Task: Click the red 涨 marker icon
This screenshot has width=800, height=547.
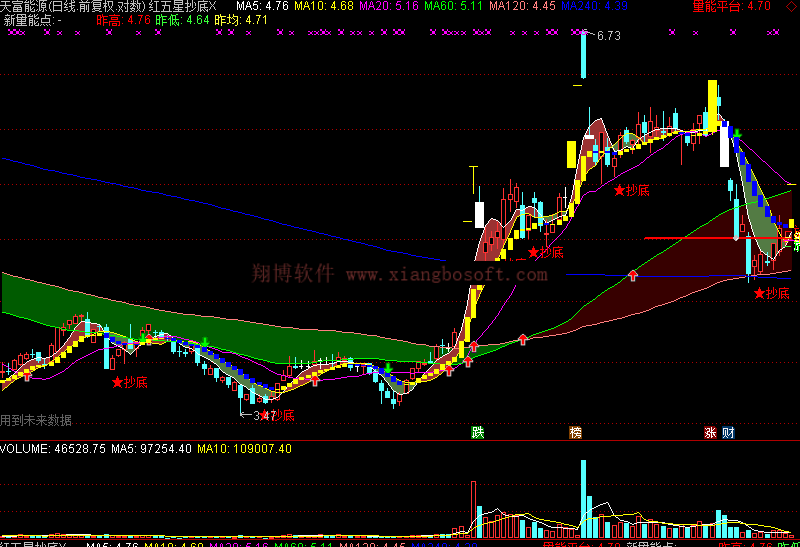Action: pos(710,433)
